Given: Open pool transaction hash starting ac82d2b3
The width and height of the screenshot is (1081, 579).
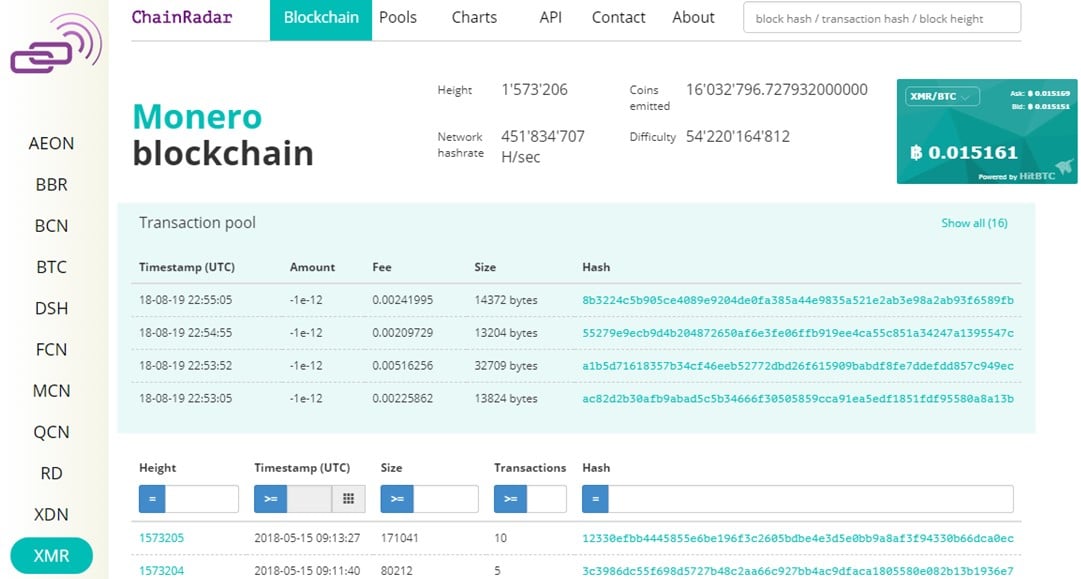Looking at the screenshot, I should [798, 398].
